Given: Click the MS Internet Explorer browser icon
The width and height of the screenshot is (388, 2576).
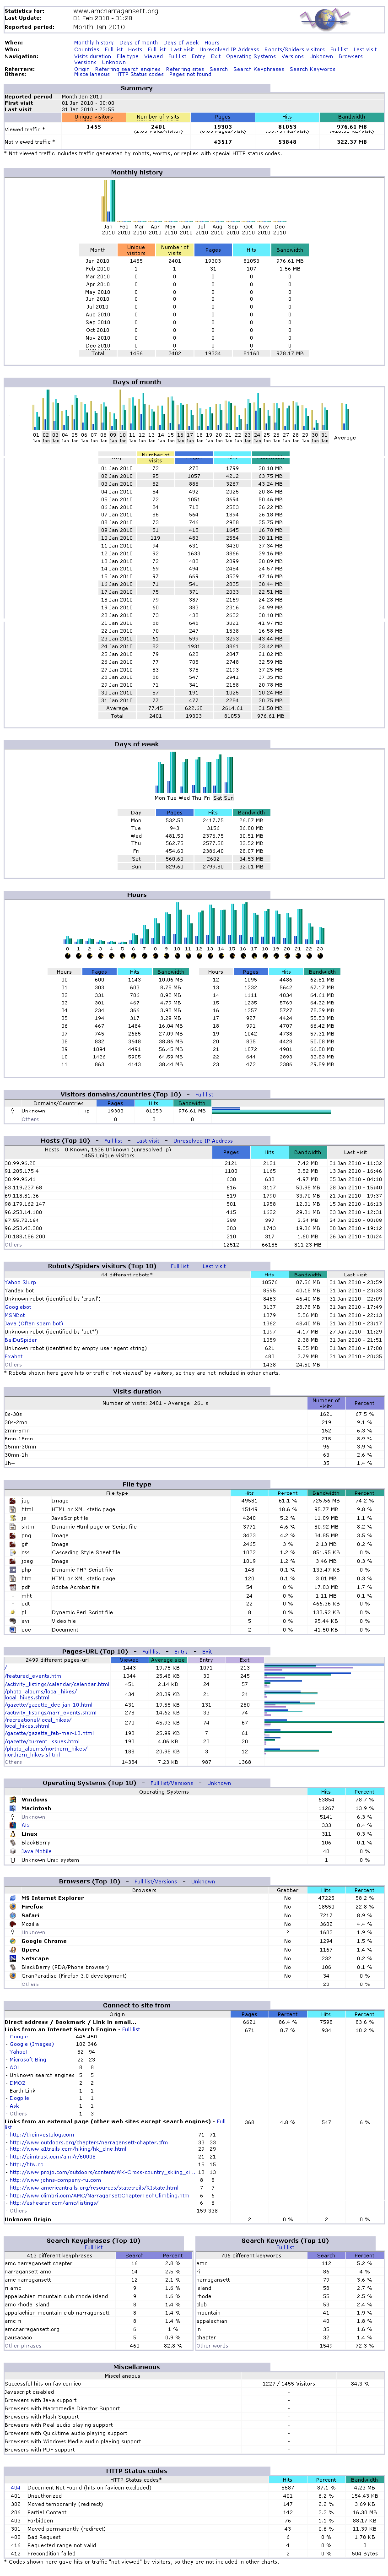Looking at the screenshot, I should tap(11, 1898).
